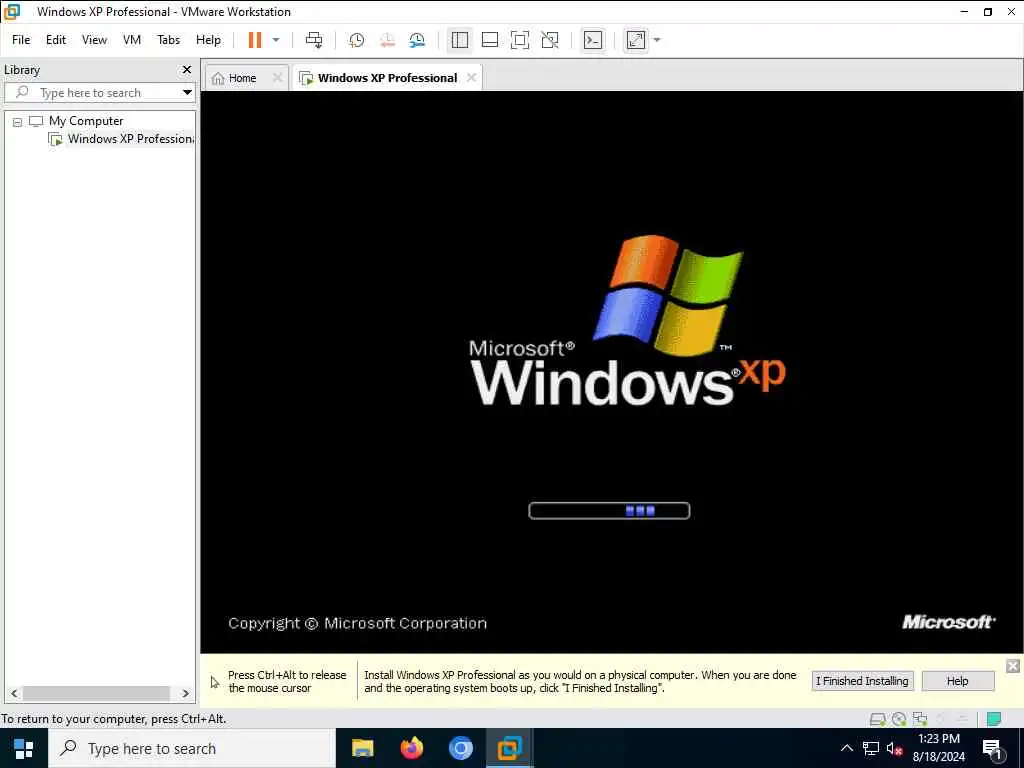
Task: Open the File menu
Action: (21, 40)
